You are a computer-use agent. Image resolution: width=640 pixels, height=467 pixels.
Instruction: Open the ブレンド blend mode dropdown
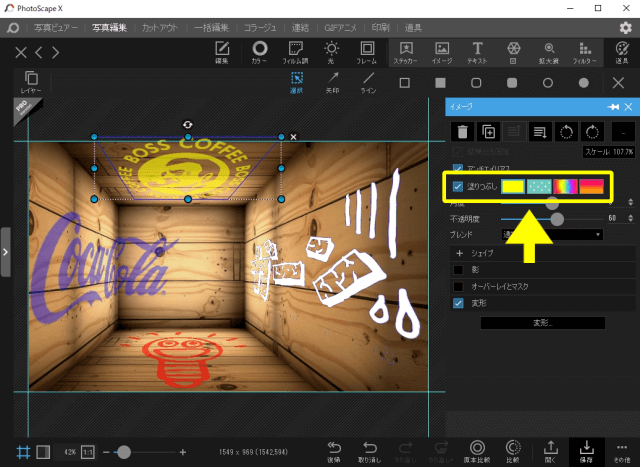[x=552, y=235]
